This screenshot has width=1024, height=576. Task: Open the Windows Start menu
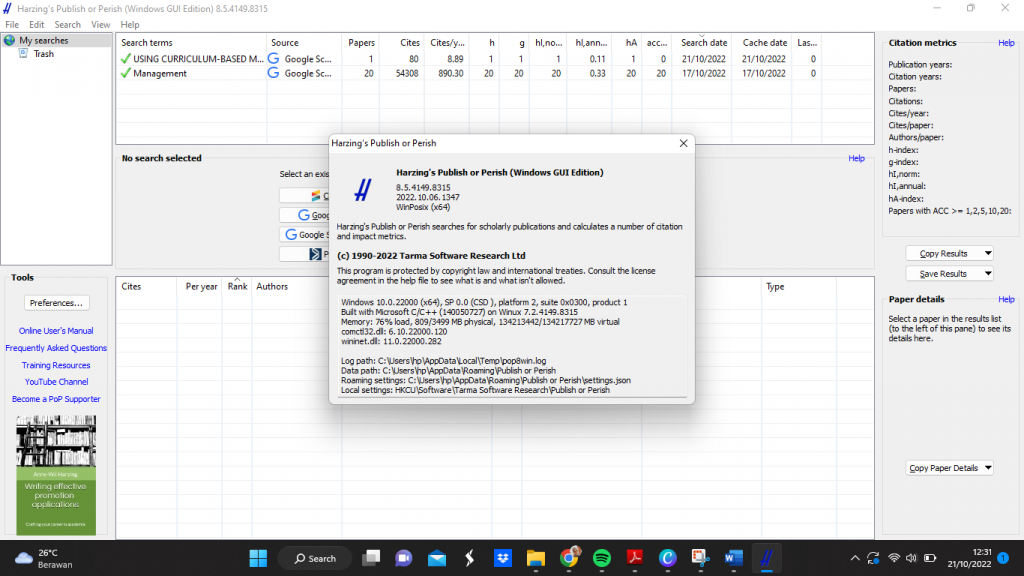click(x=258, y=558)
